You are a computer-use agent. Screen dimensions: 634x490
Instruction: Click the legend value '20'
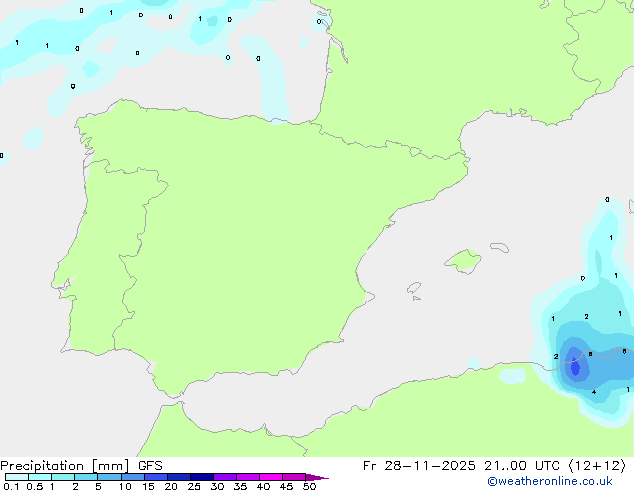tap(171, 486)
